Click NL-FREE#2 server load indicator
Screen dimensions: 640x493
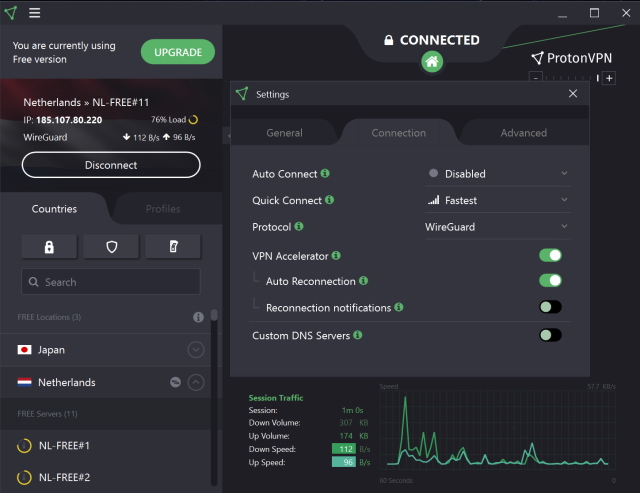pos(24,477)
